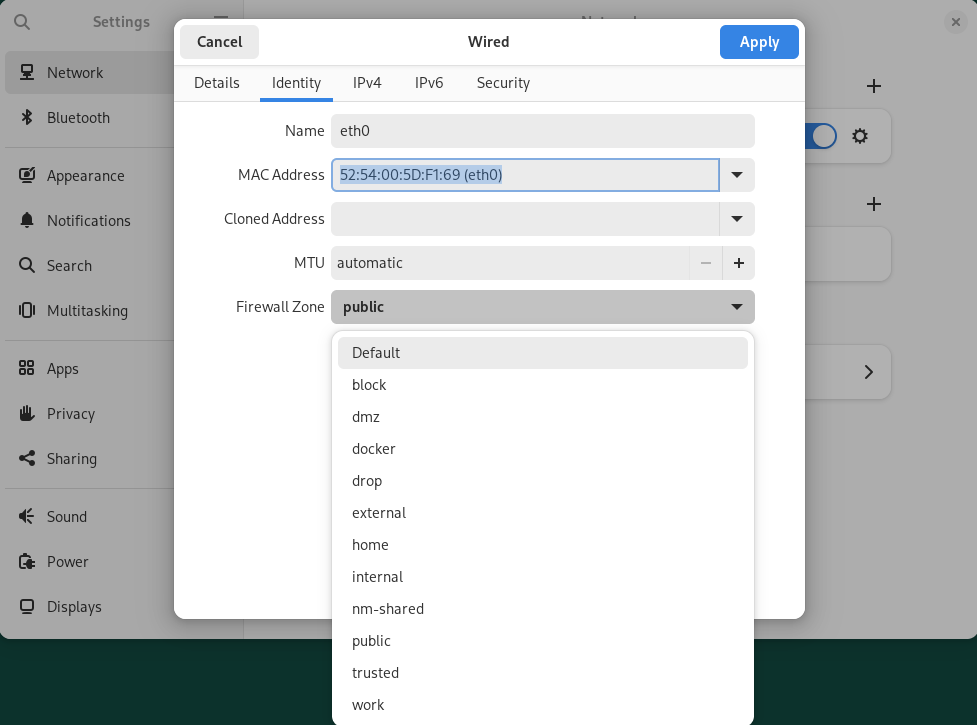This screenshot has height=725, width=977.
Task: Click the Name text field
Action: [543, 131]
